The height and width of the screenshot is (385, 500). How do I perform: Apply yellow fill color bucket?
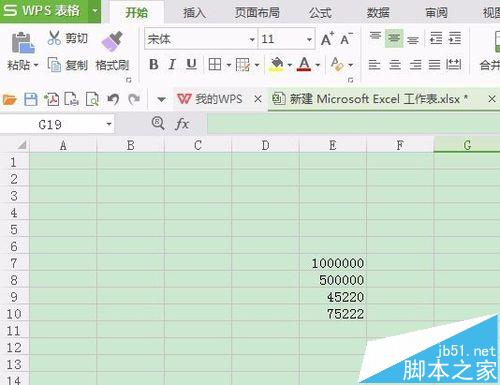[277, 65]
